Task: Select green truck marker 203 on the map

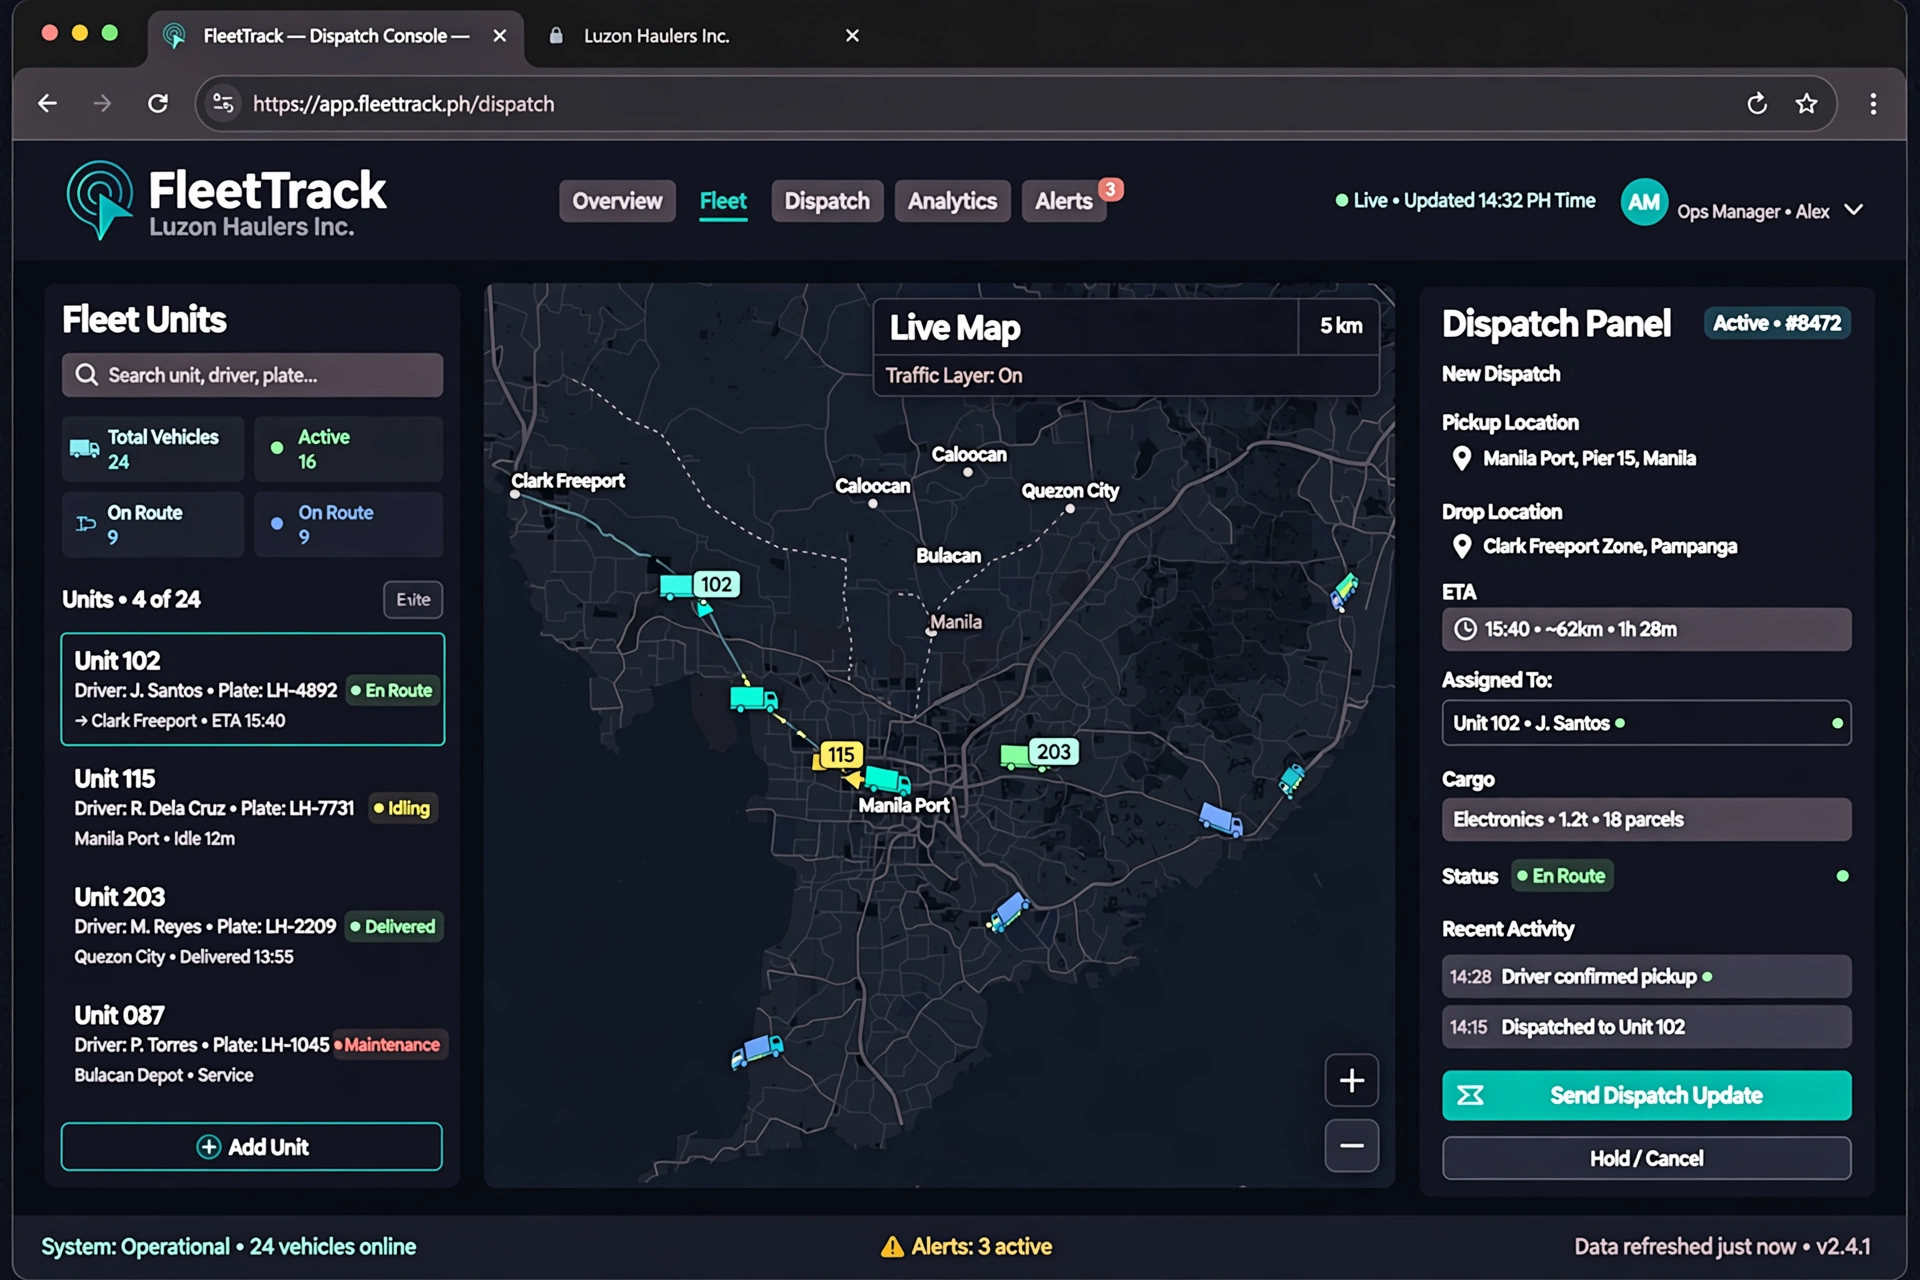Action: [x=1040, y=753]
